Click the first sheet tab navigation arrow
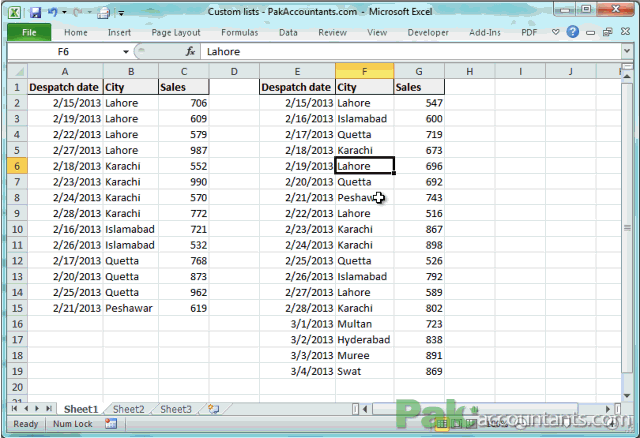The width and height of the screenshot is (640, 438). pos(14,409)
